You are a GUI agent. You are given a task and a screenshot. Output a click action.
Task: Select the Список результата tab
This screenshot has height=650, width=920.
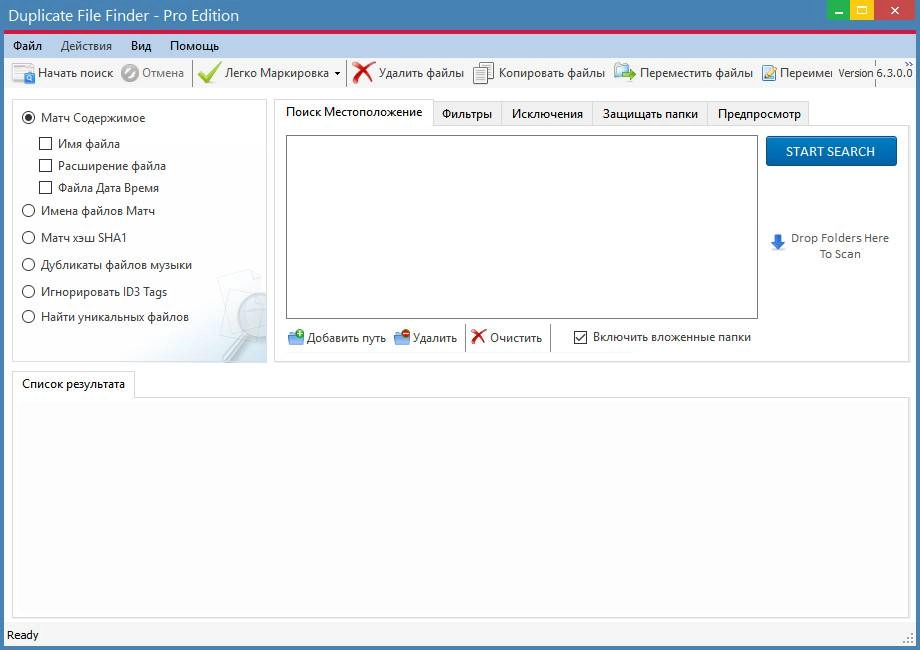(73, 384)
